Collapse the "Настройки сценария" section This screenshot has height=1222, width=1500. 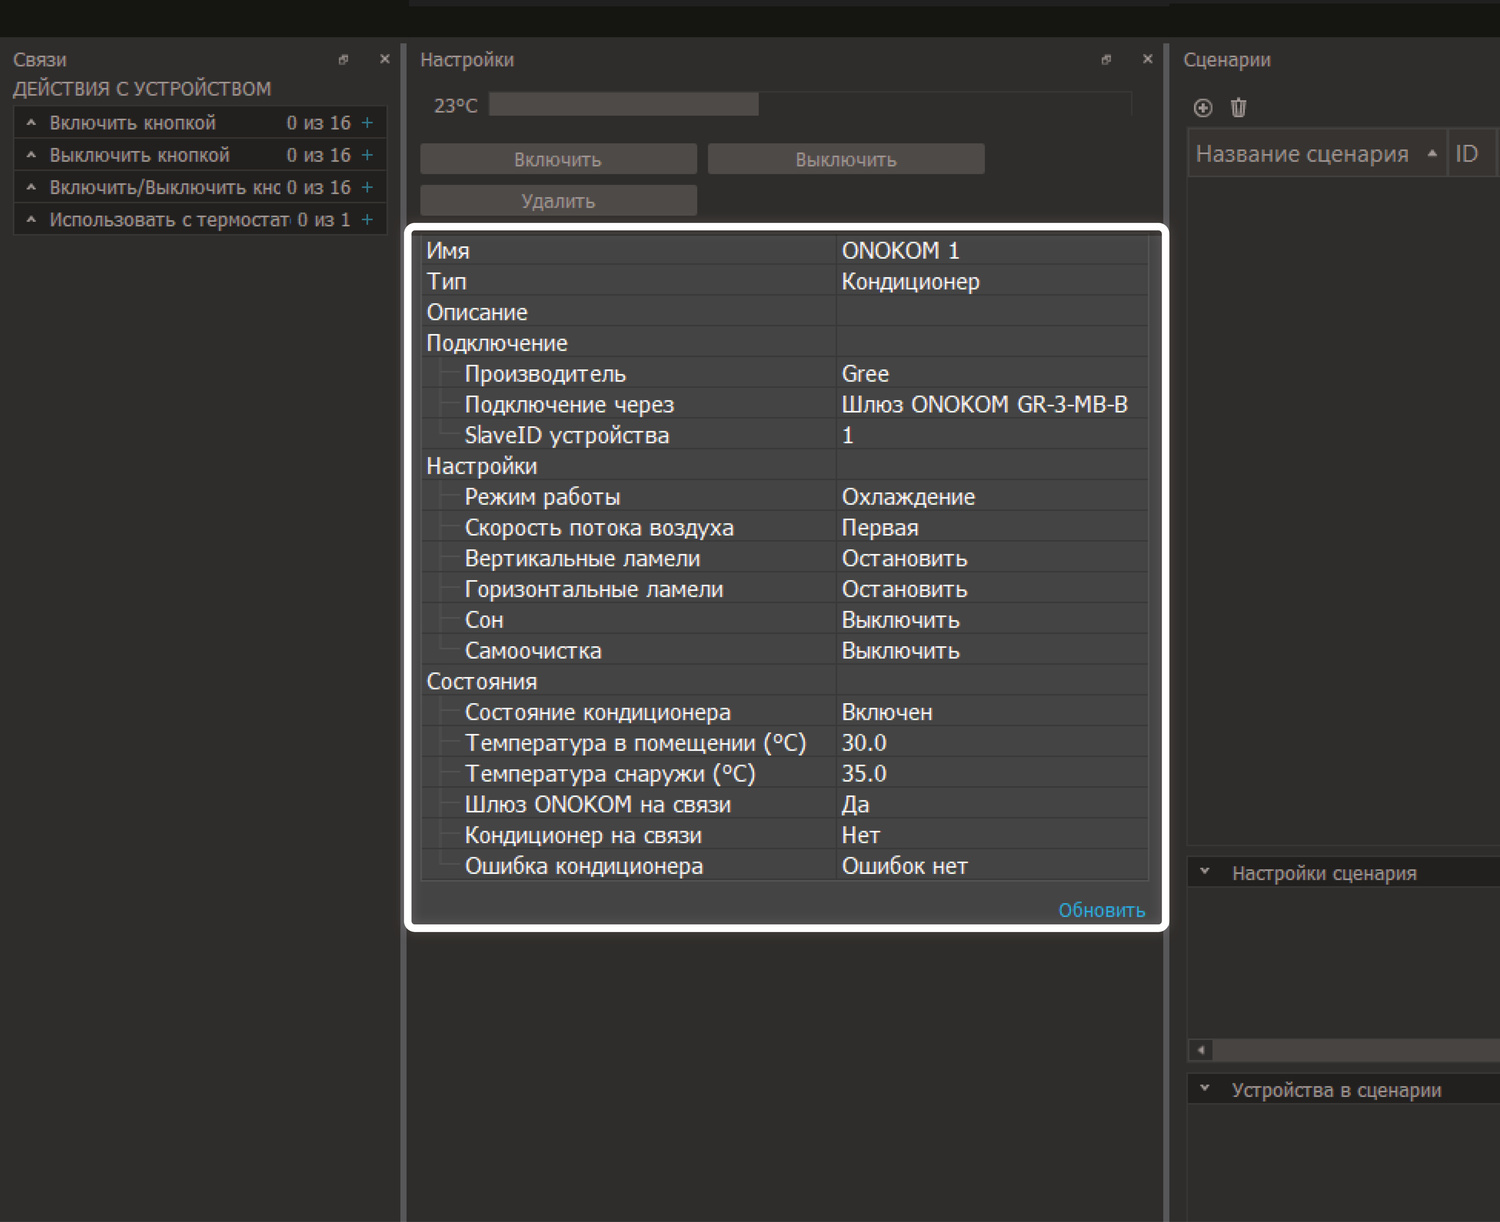pyautogui.click(x=1205, y=872)
